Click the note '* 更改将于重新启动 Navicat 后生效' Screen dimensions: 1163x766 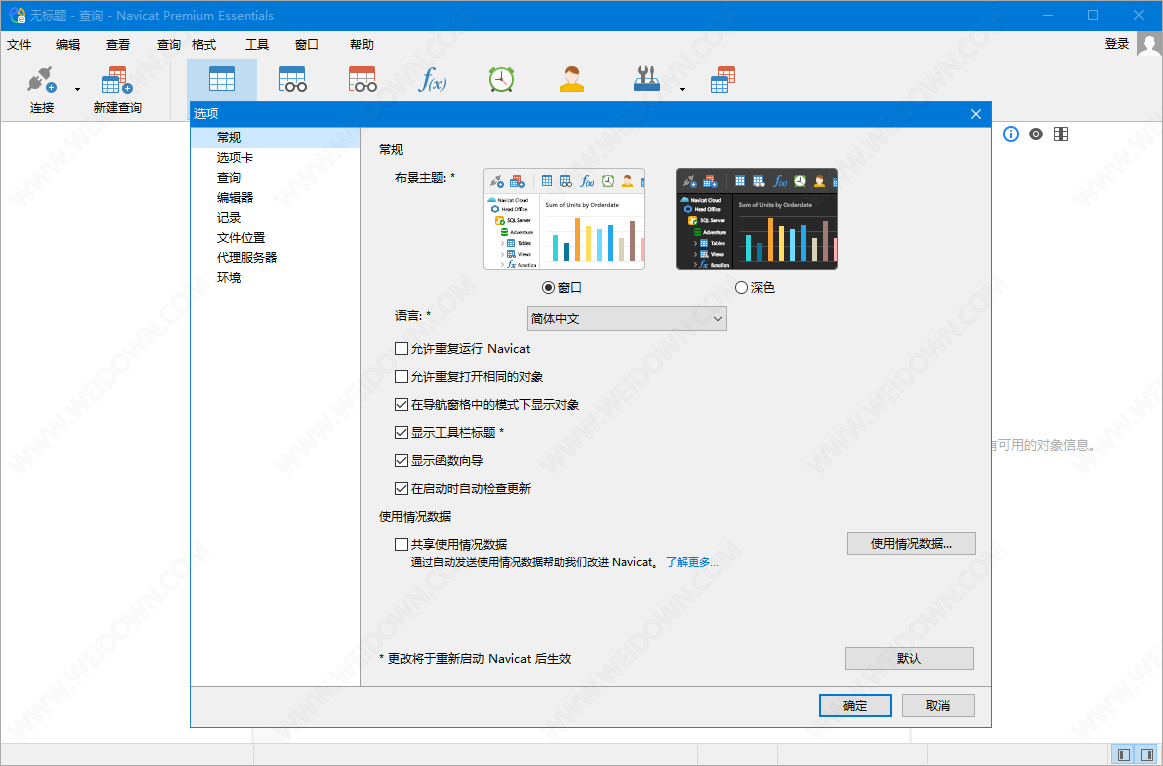pyautogui.click(x=475, y=659)
